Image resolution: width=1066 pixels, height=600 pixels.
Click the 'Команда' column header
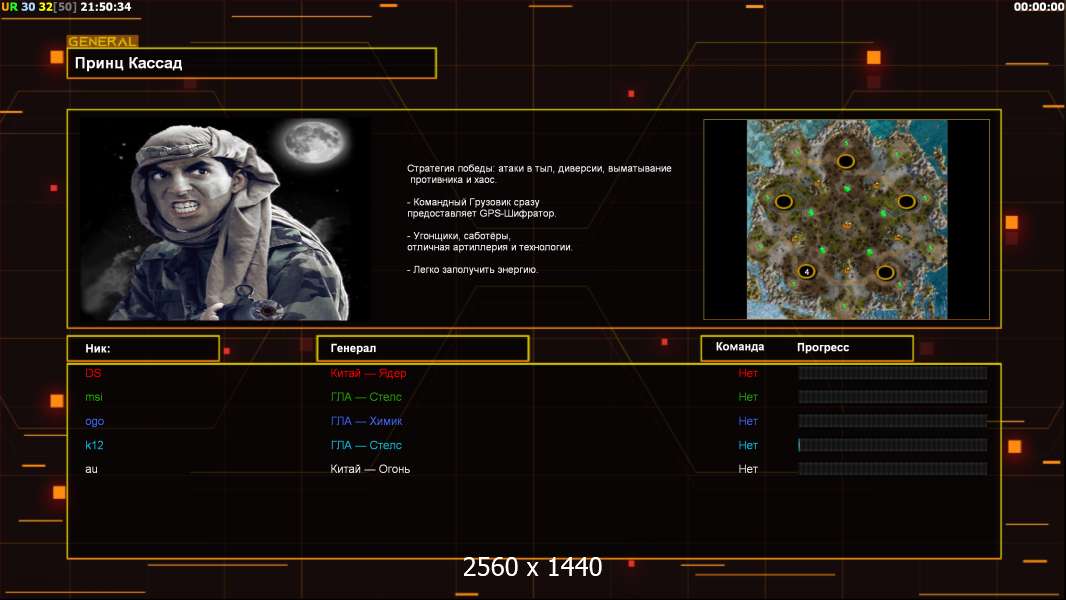pos(740,347)
